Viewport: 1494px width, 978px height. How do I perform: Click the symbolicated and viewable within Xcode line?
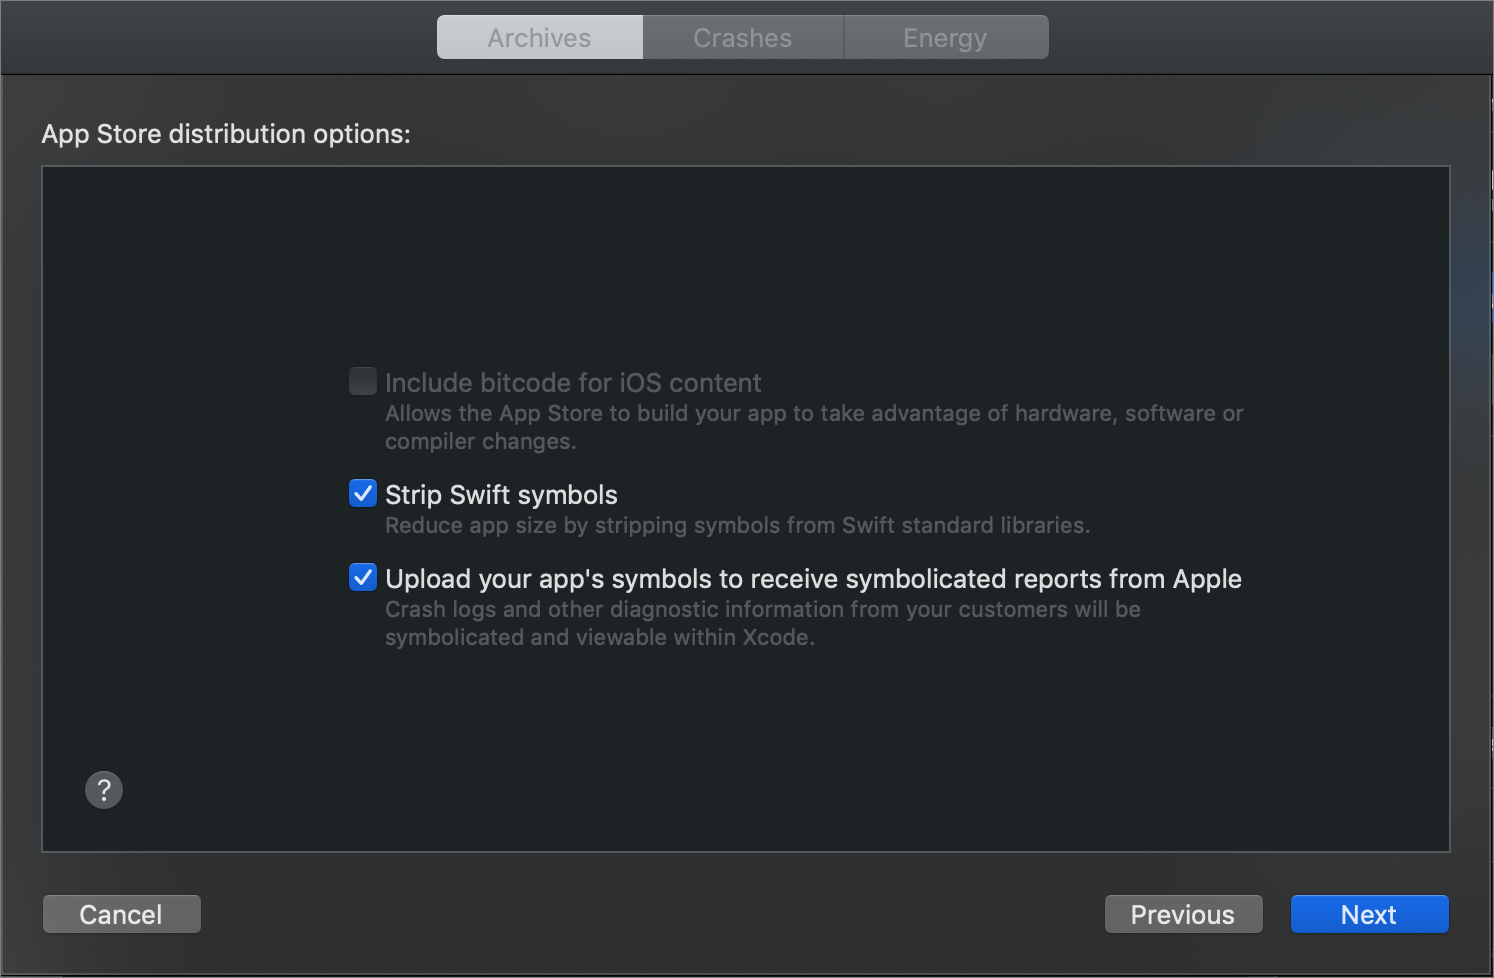click(x=599, y=637)
